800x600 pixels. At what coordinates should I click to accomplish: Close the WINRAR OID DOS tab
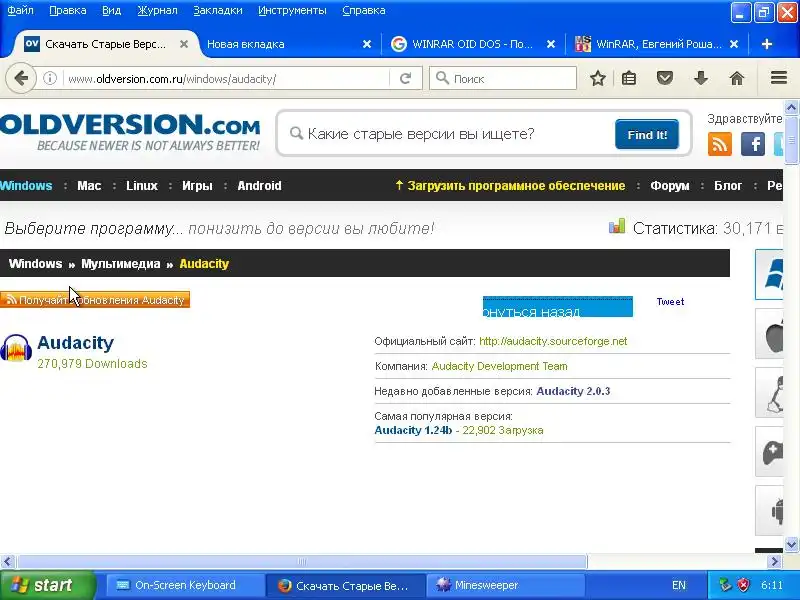click(551, 44)
